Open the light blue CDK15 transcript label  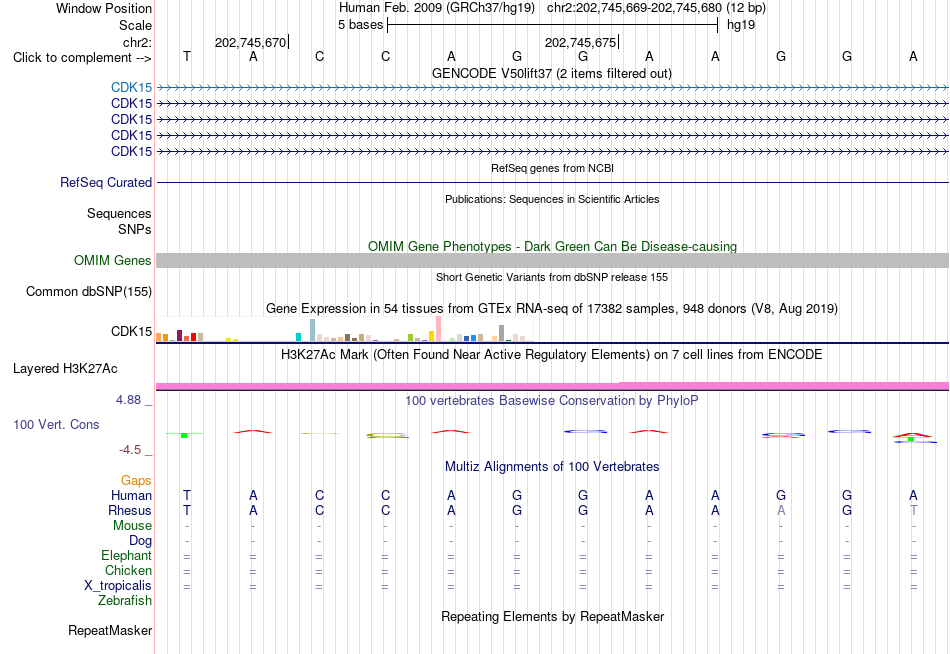click(x=131, y=87)
